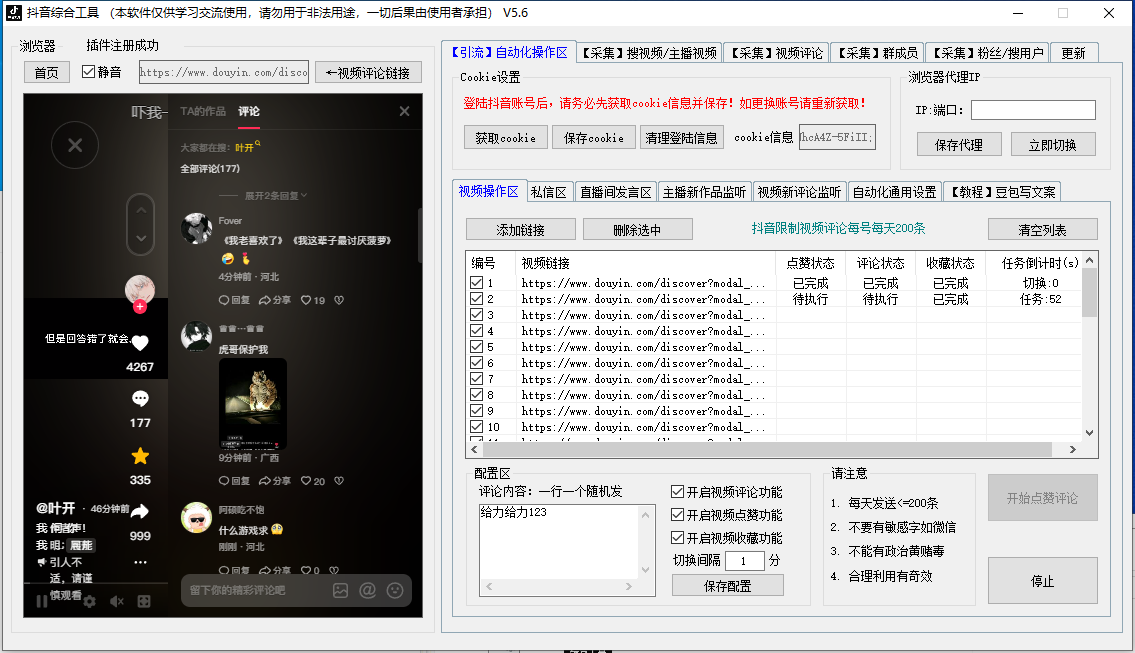Viewport: 1135px width, 653px height.
Task: Pause the video playback
Action: [x=42, y=601]
